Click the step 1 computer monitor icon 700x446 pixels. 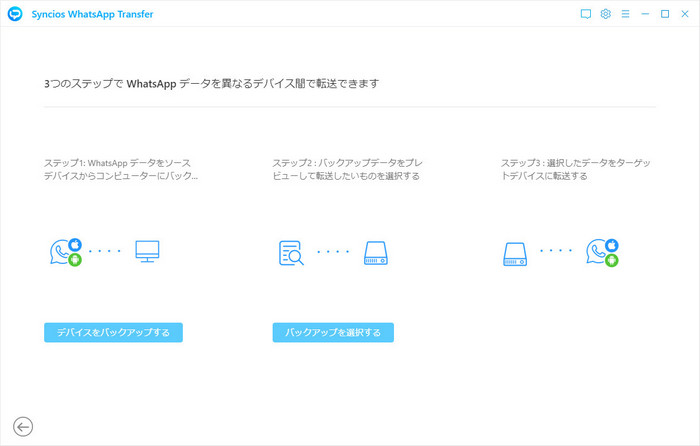147,251
